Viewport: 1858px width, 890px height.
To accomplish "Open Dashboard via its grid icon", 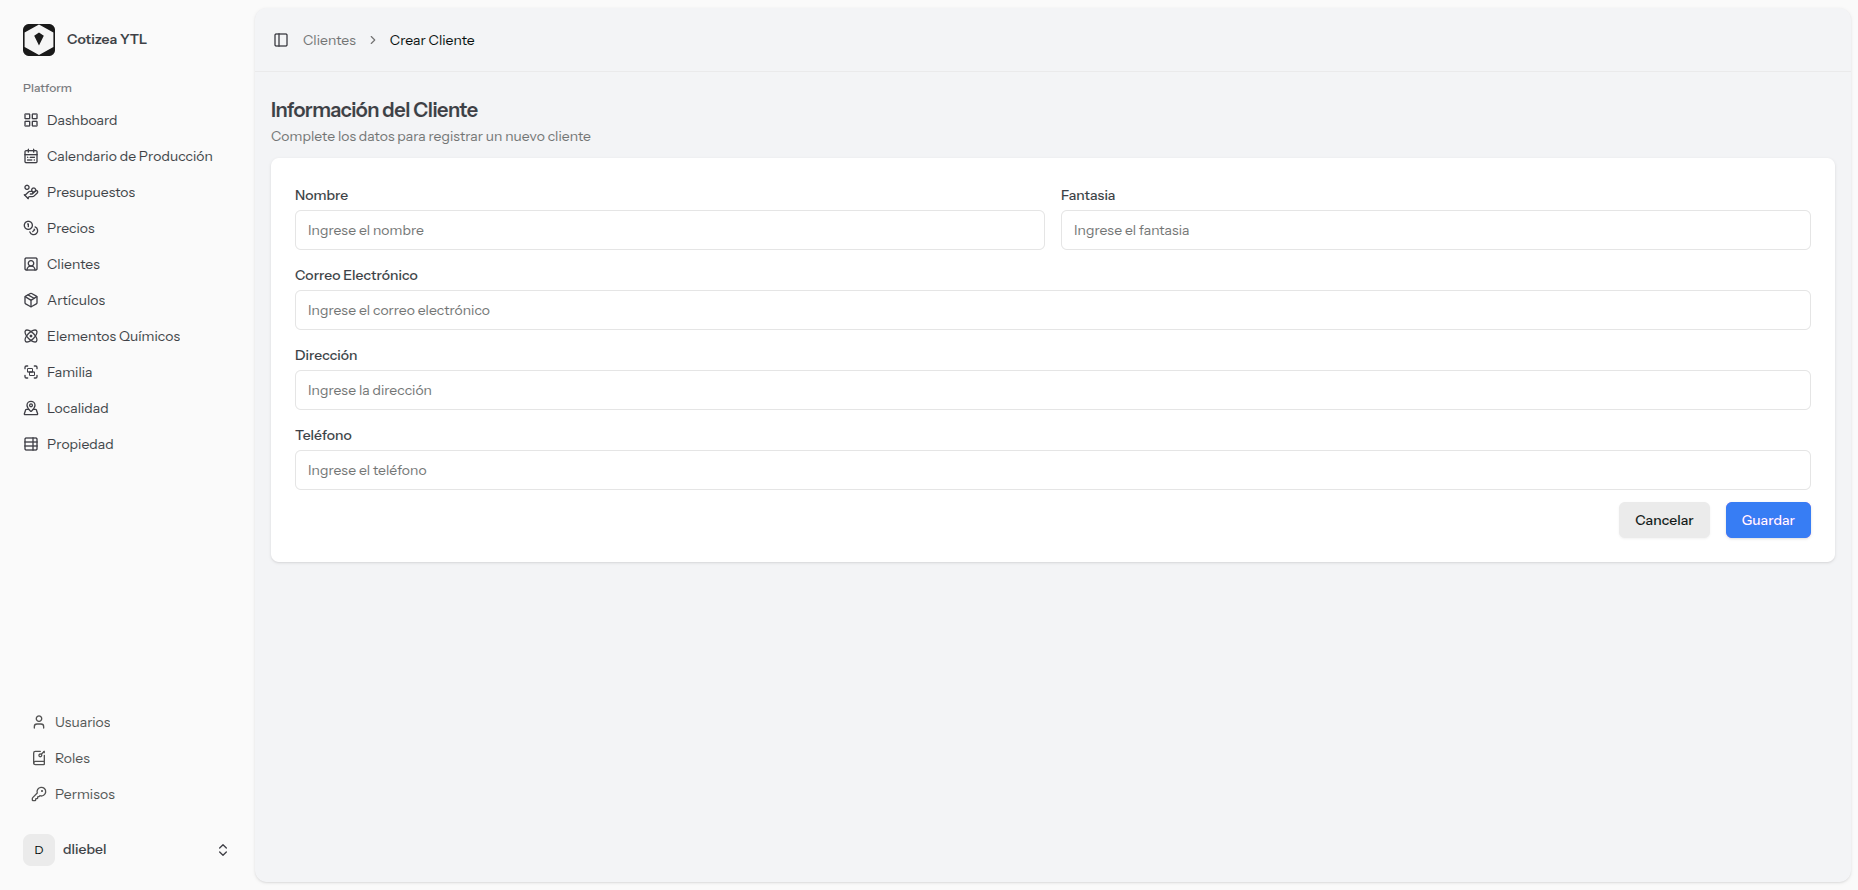I will click(31, 120).
